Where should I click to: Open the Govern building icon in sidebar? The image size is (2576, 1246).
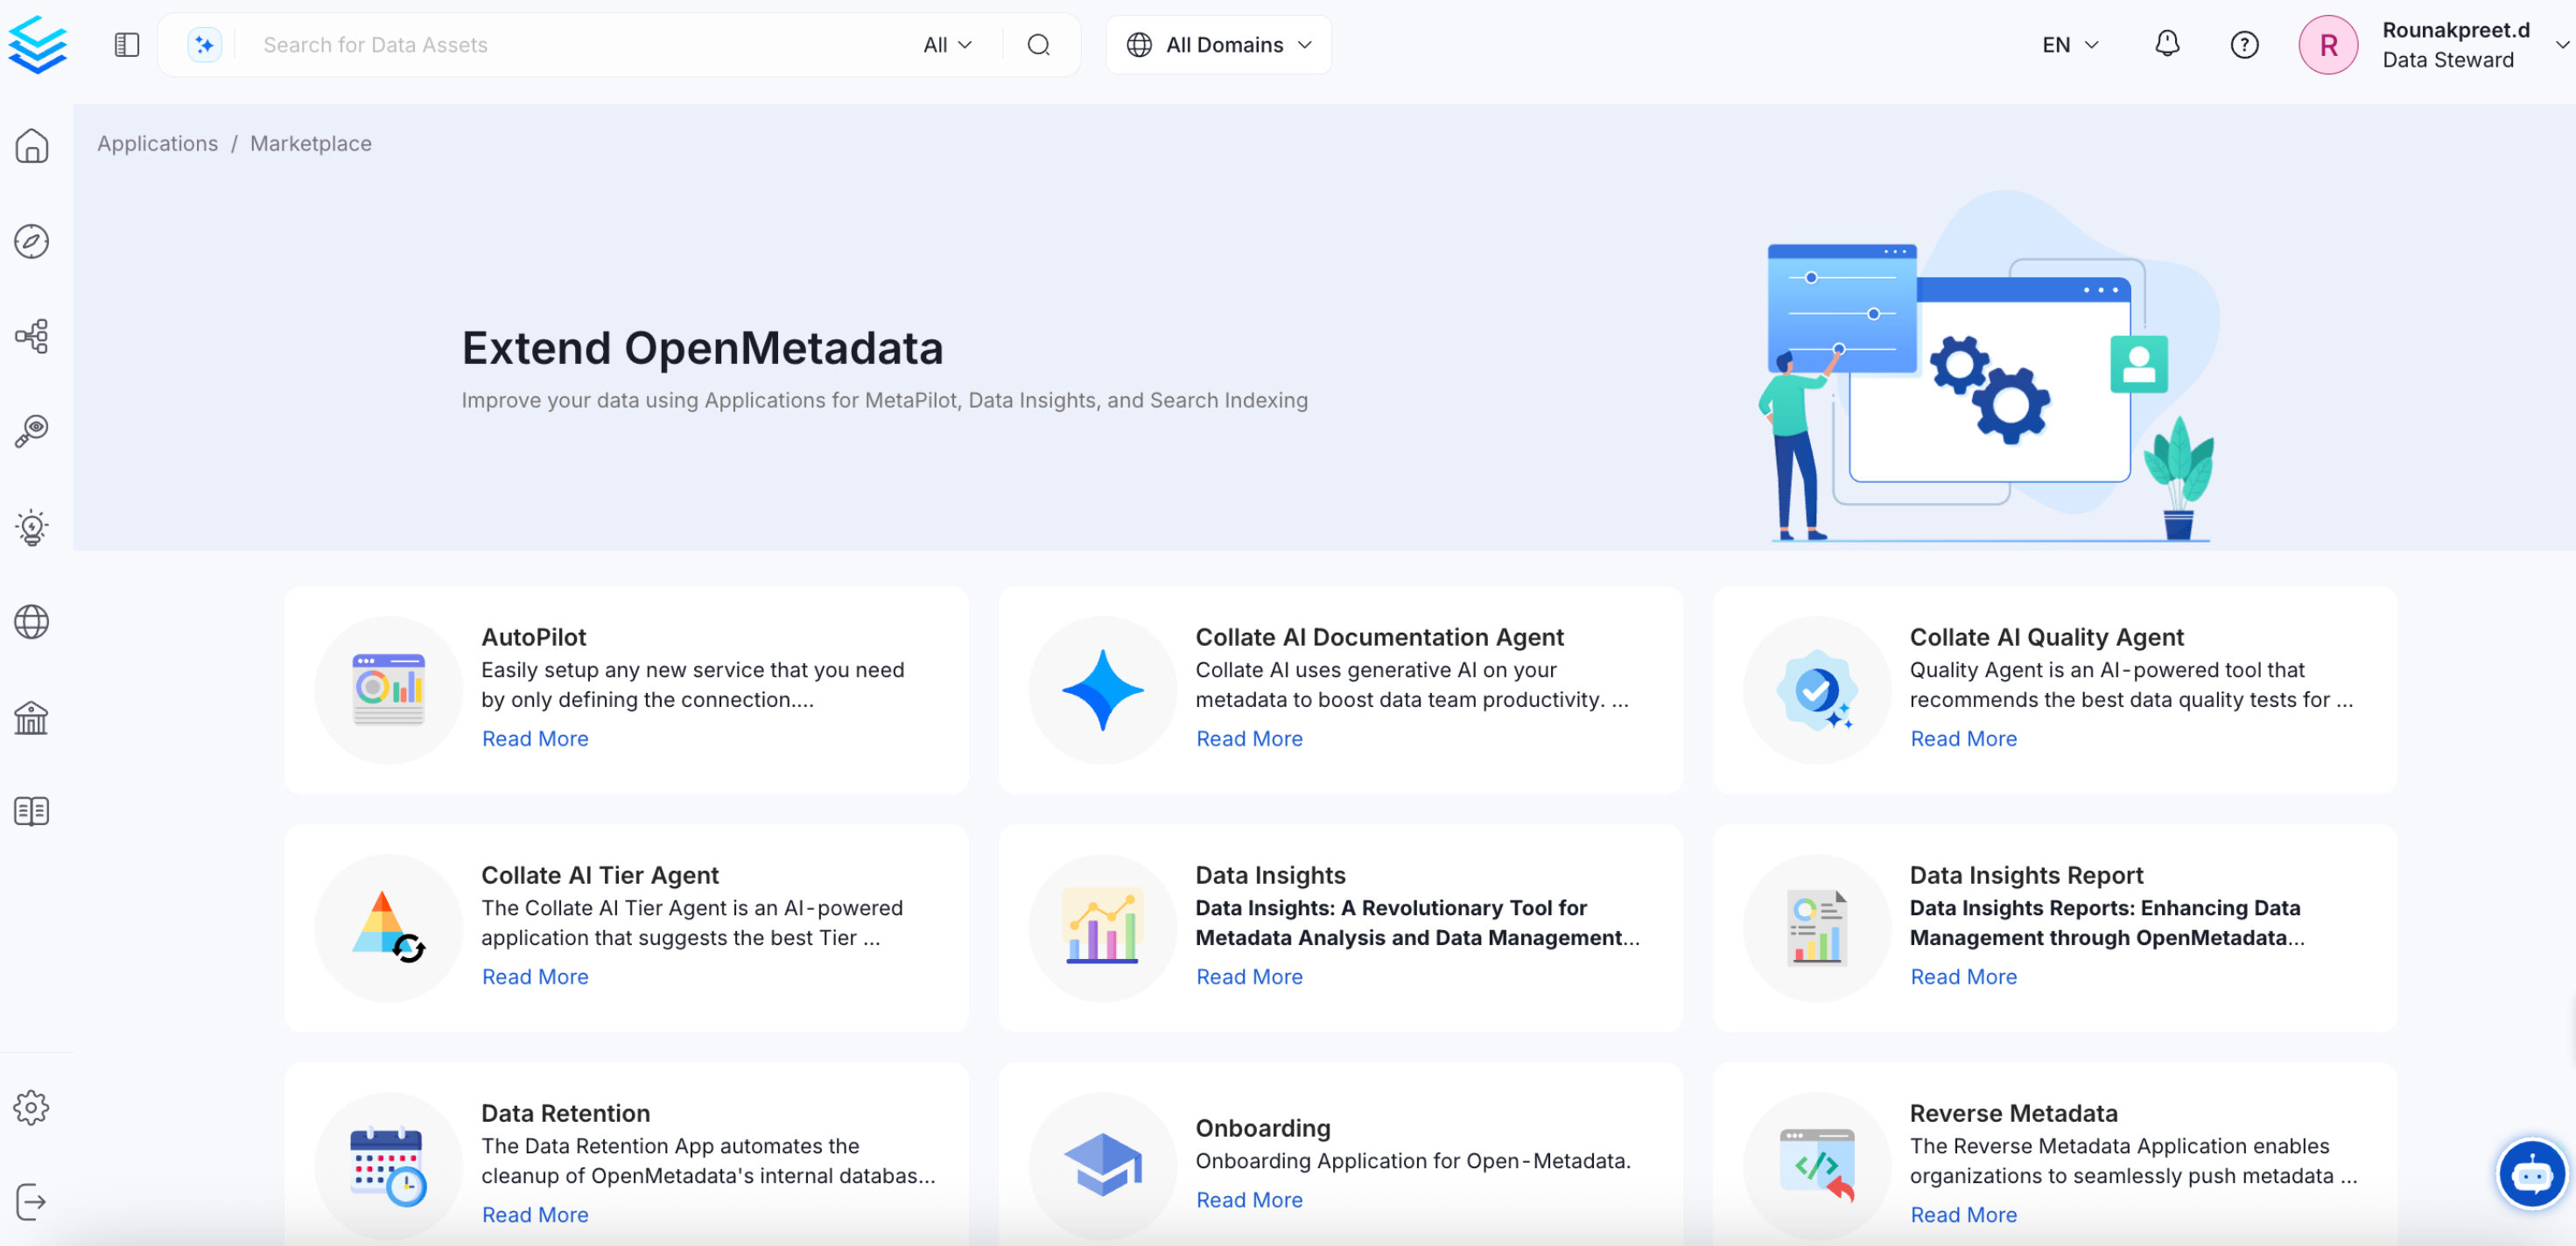coord(32,717)
